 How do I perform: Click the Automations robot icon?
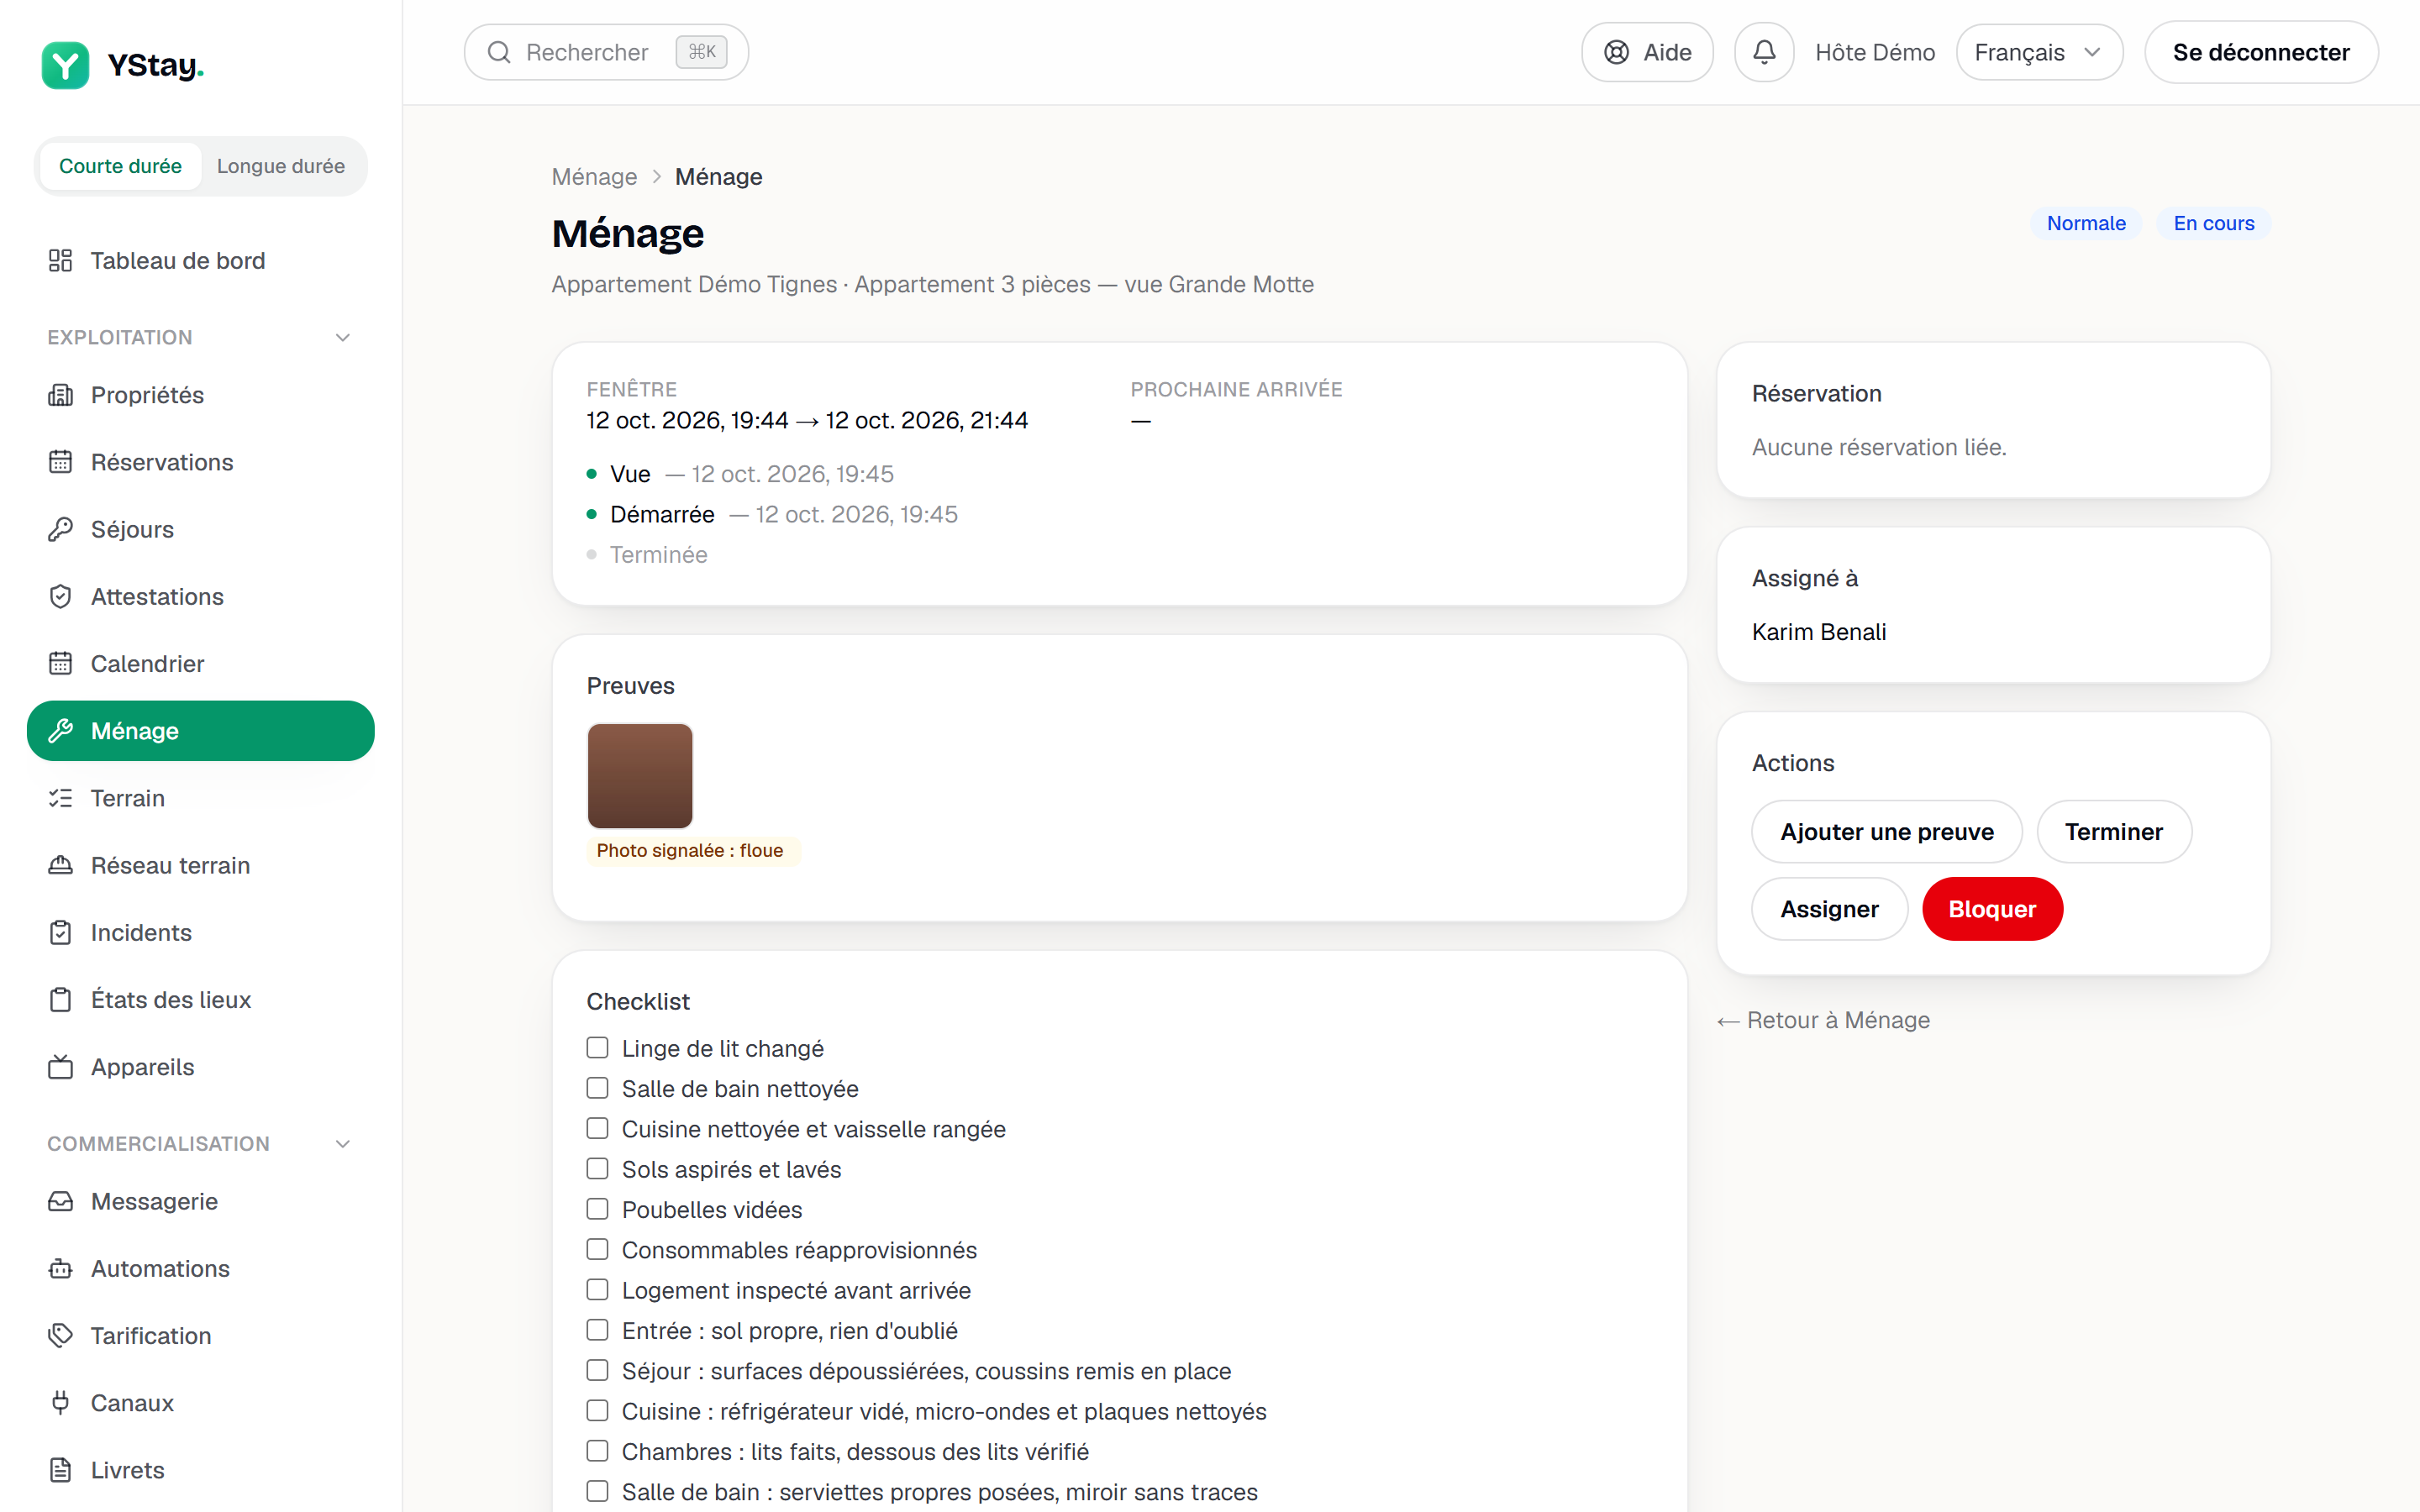60,1269
